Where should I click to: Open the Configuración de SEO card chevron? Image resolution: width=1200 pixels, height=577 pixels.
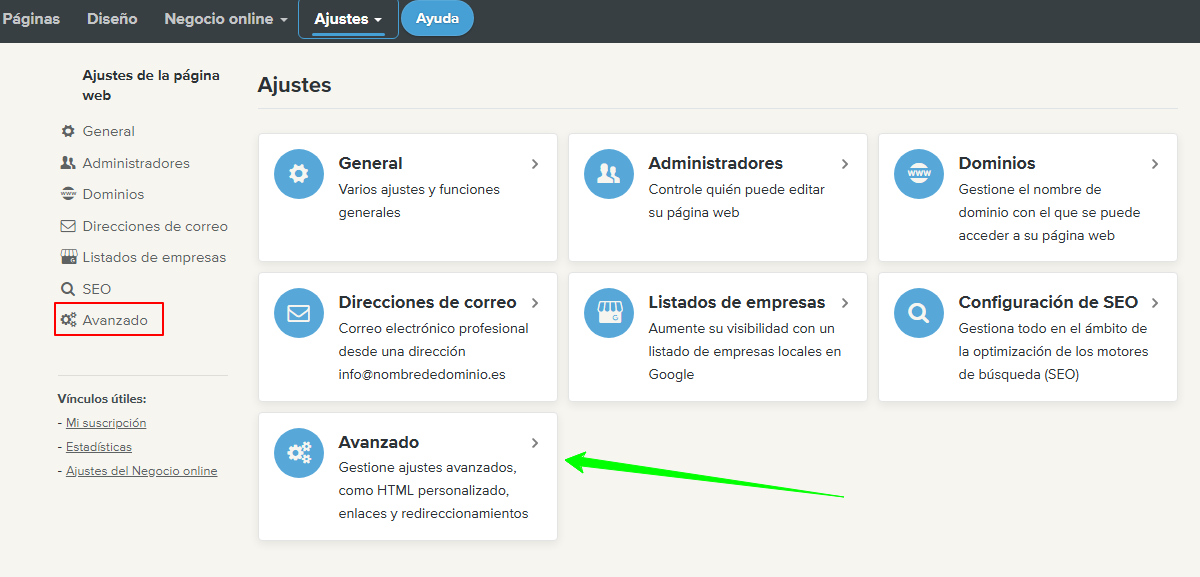[x=1155, y=303]
